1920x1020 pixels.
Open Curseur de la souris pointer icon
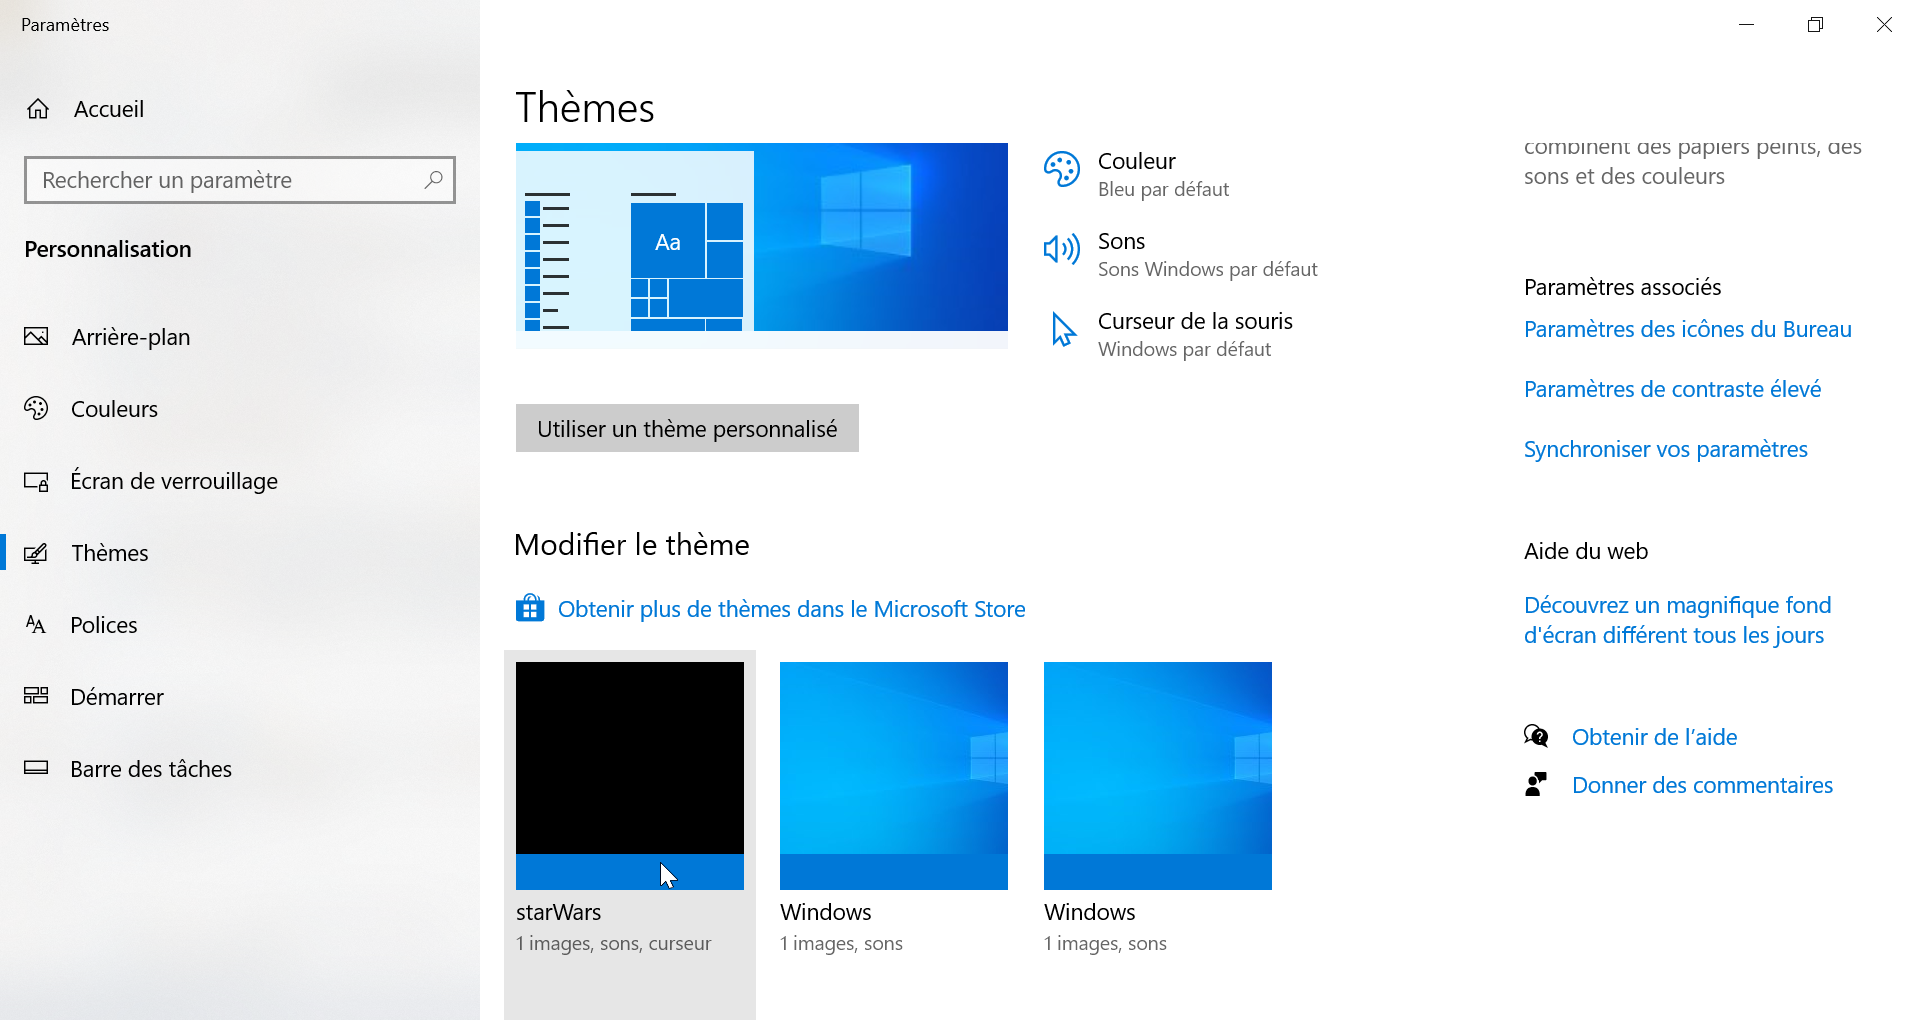1062,329
